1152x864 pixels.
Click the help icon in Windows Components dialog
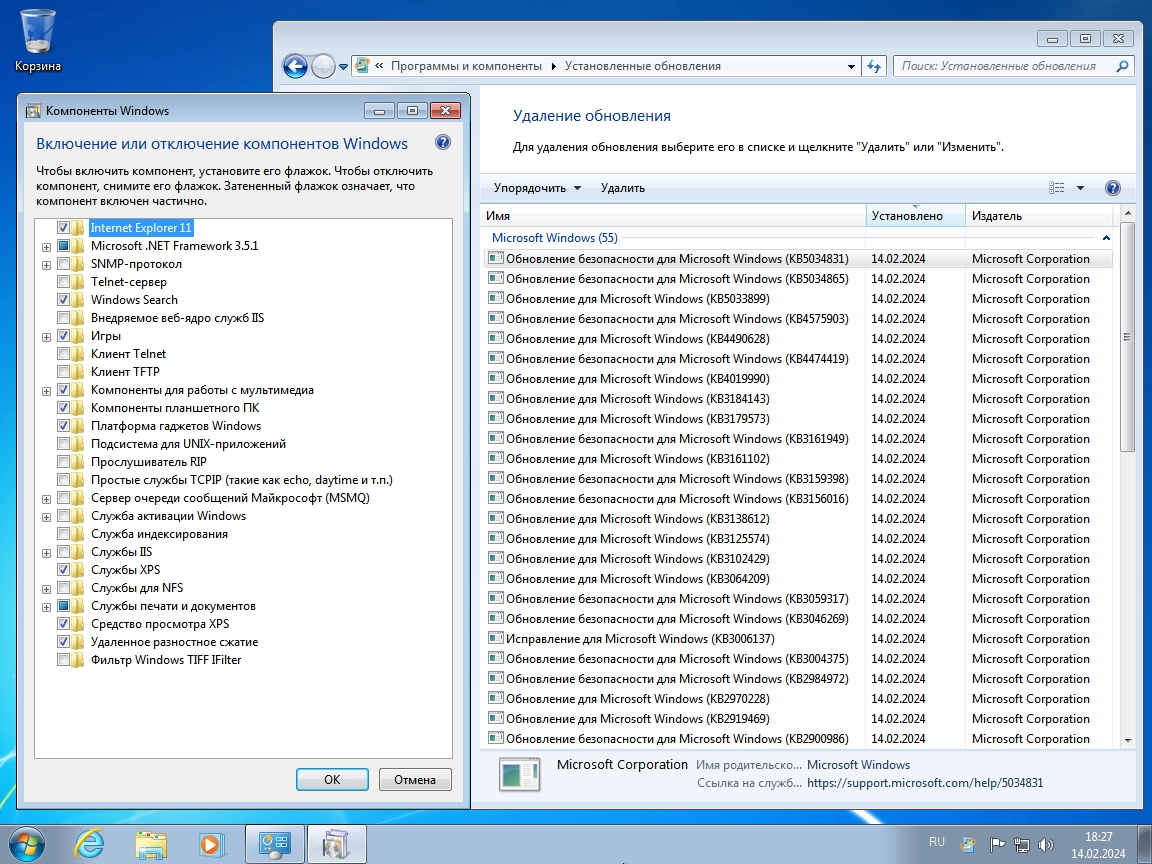[x=443, y=143]
